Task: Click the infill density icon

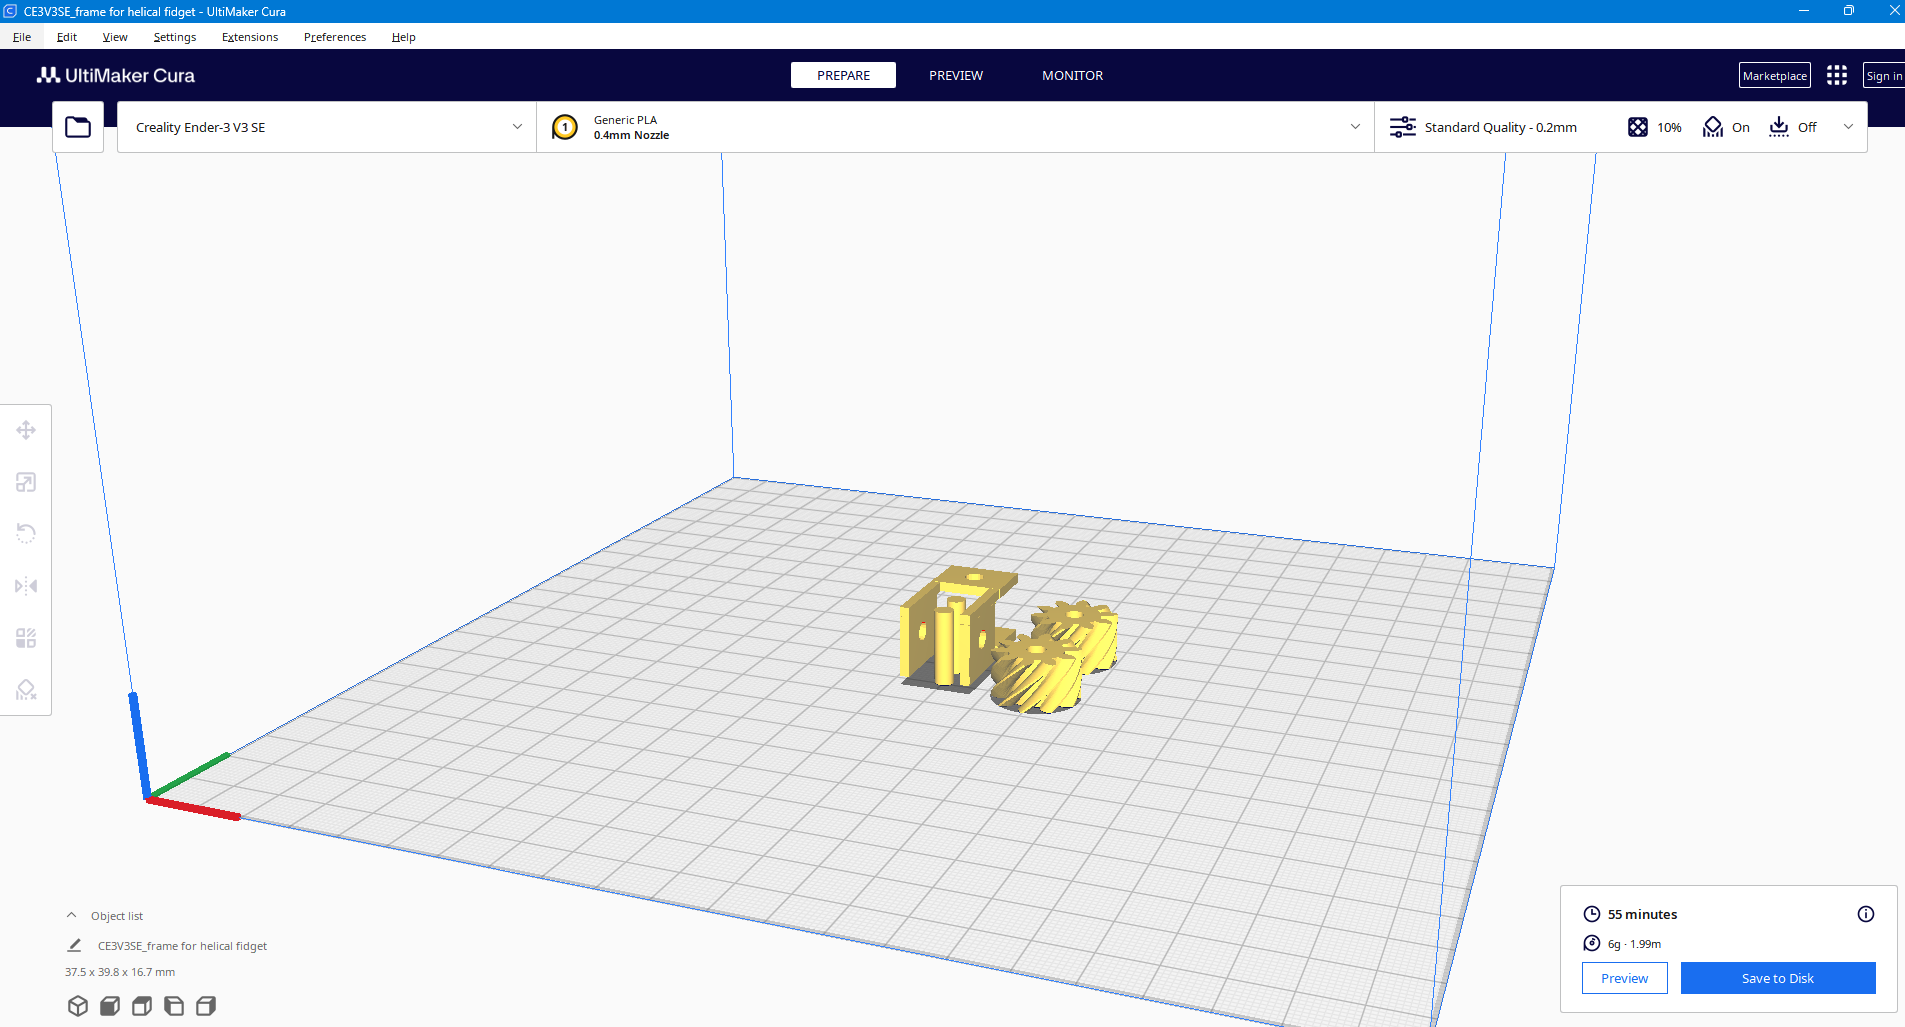Action: [1638, 127]
